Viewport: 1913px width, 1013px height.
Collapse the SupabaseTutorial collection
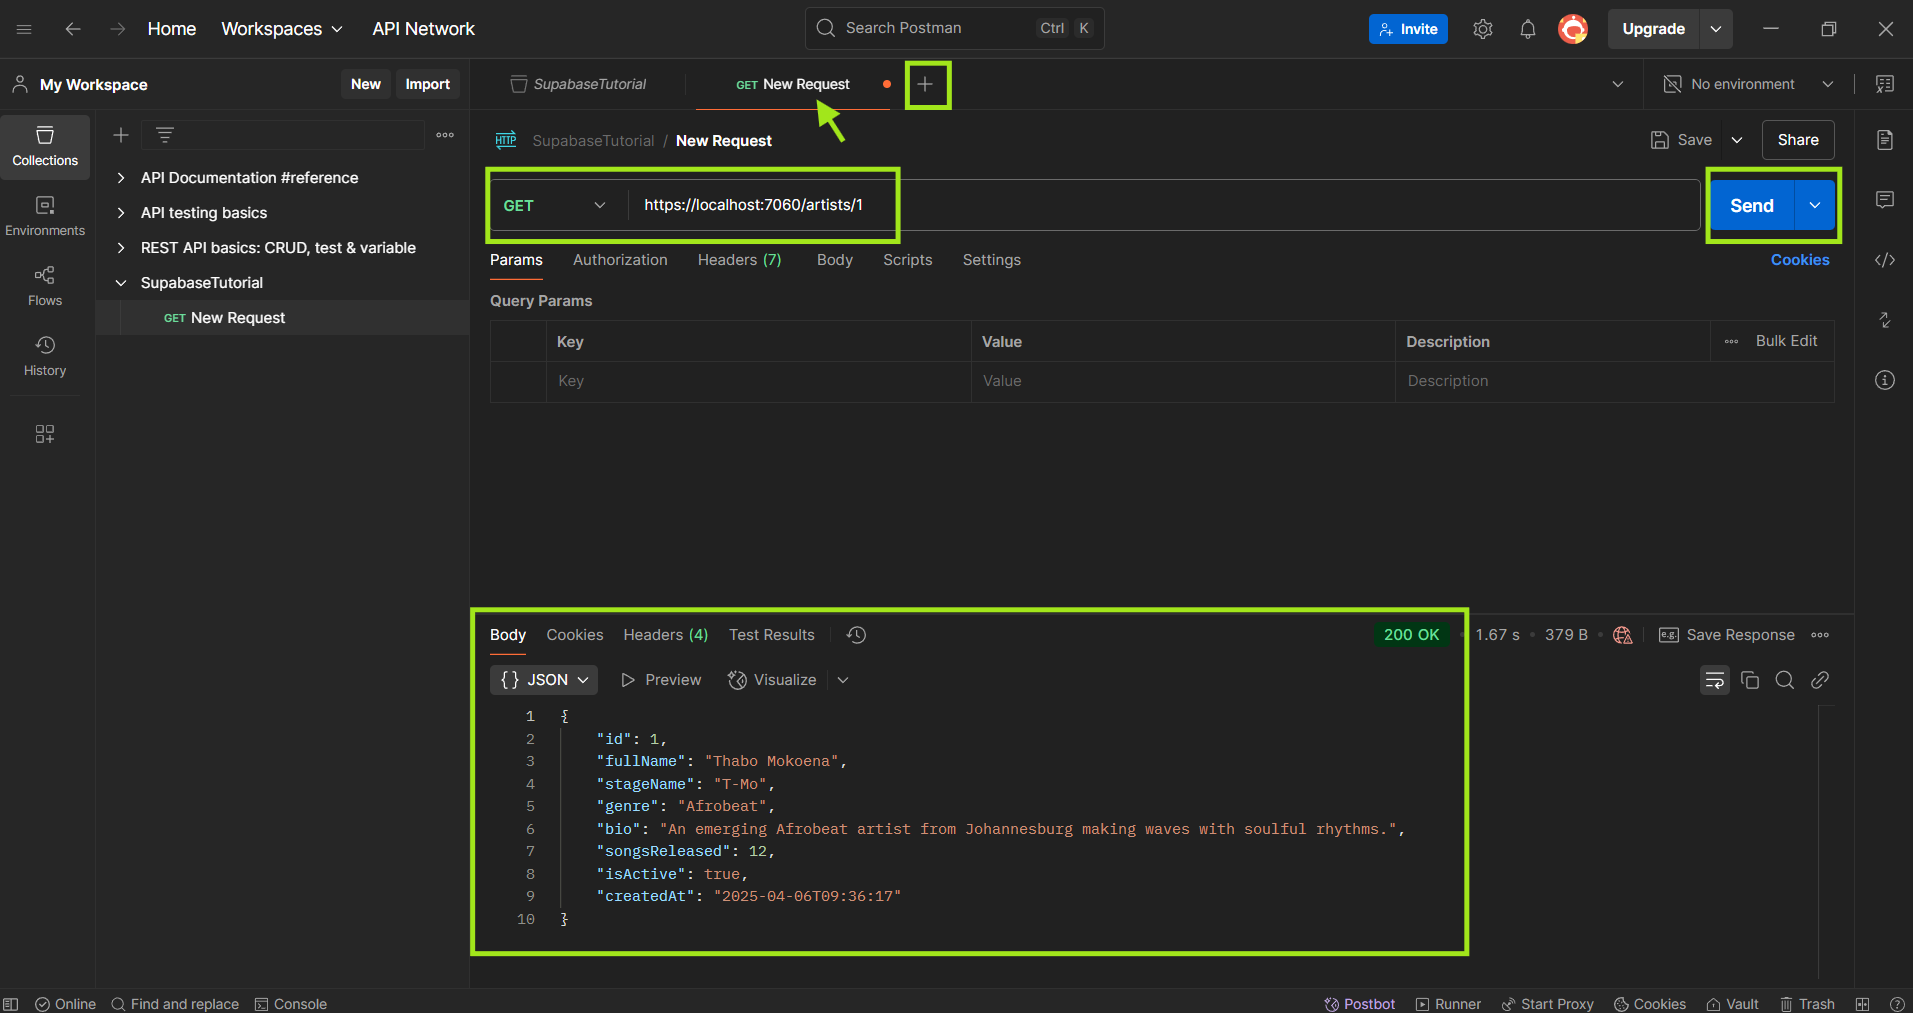[x=121, y=283]
